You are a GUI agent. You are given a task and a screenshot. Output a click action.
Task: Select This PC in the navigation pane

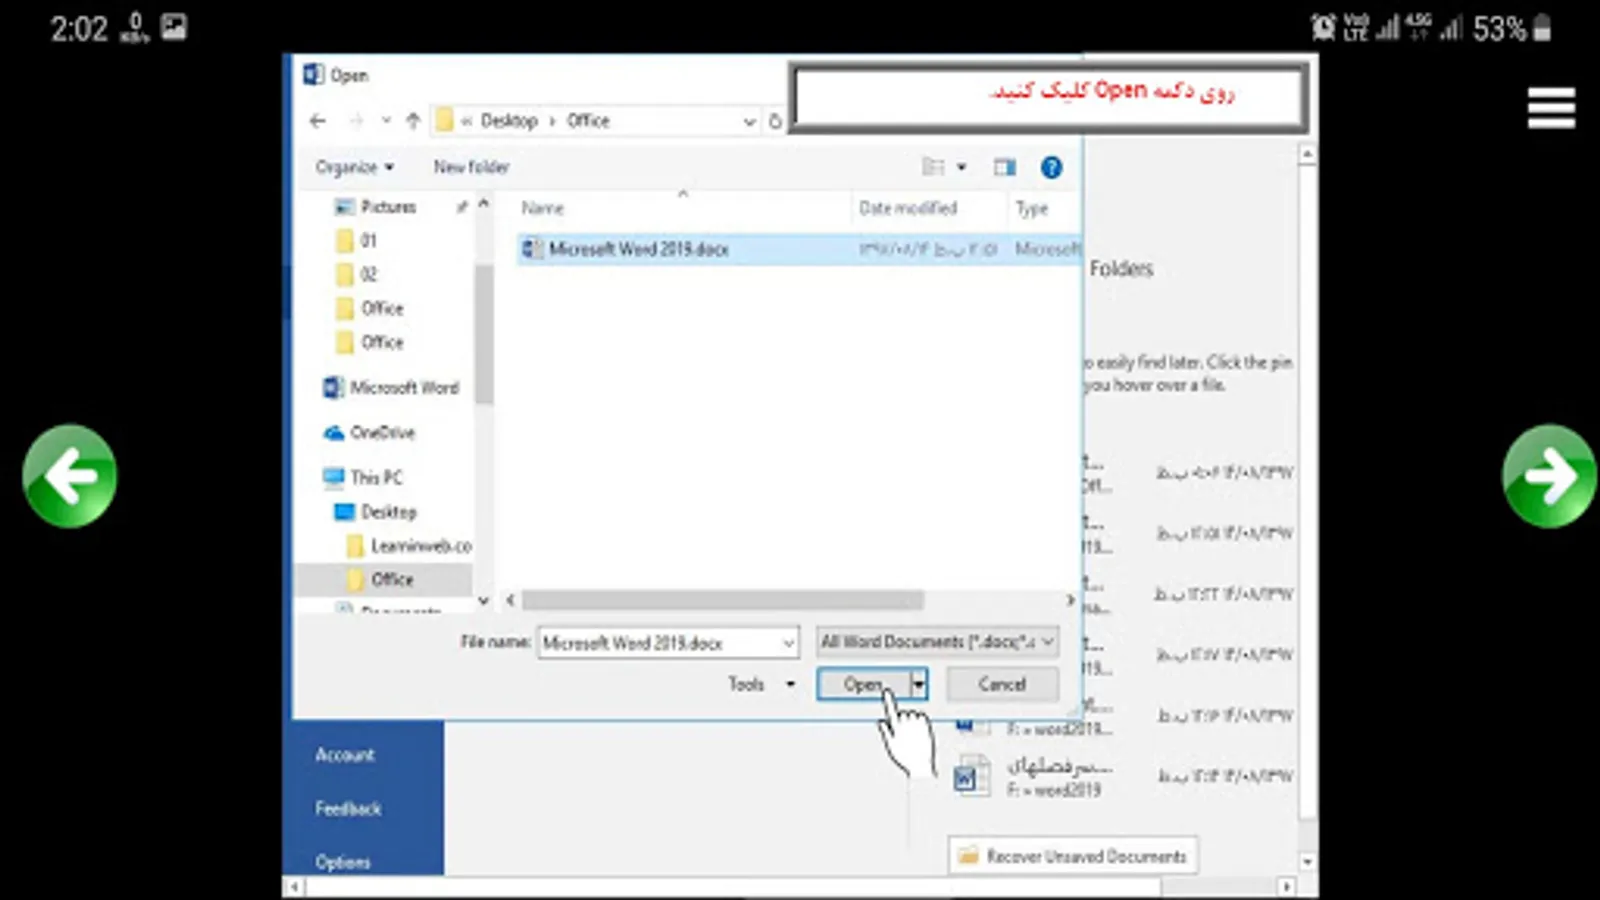click(x=363, y=478)
